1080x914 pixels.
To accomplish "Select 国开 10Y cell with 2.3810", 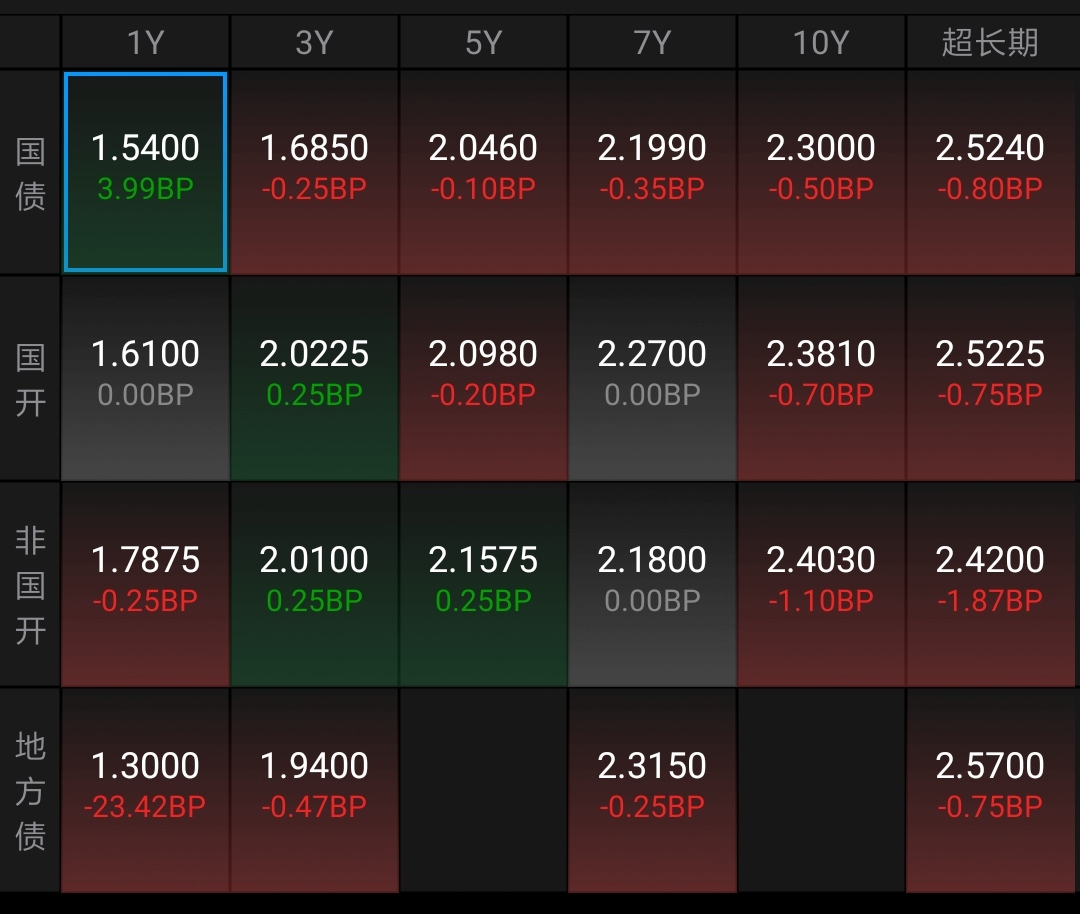I will coord(821,378).
